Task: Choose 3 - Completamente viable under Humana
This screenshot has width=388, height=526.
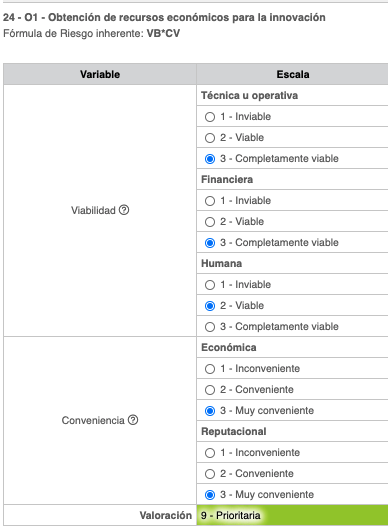Action: (210, 327)
